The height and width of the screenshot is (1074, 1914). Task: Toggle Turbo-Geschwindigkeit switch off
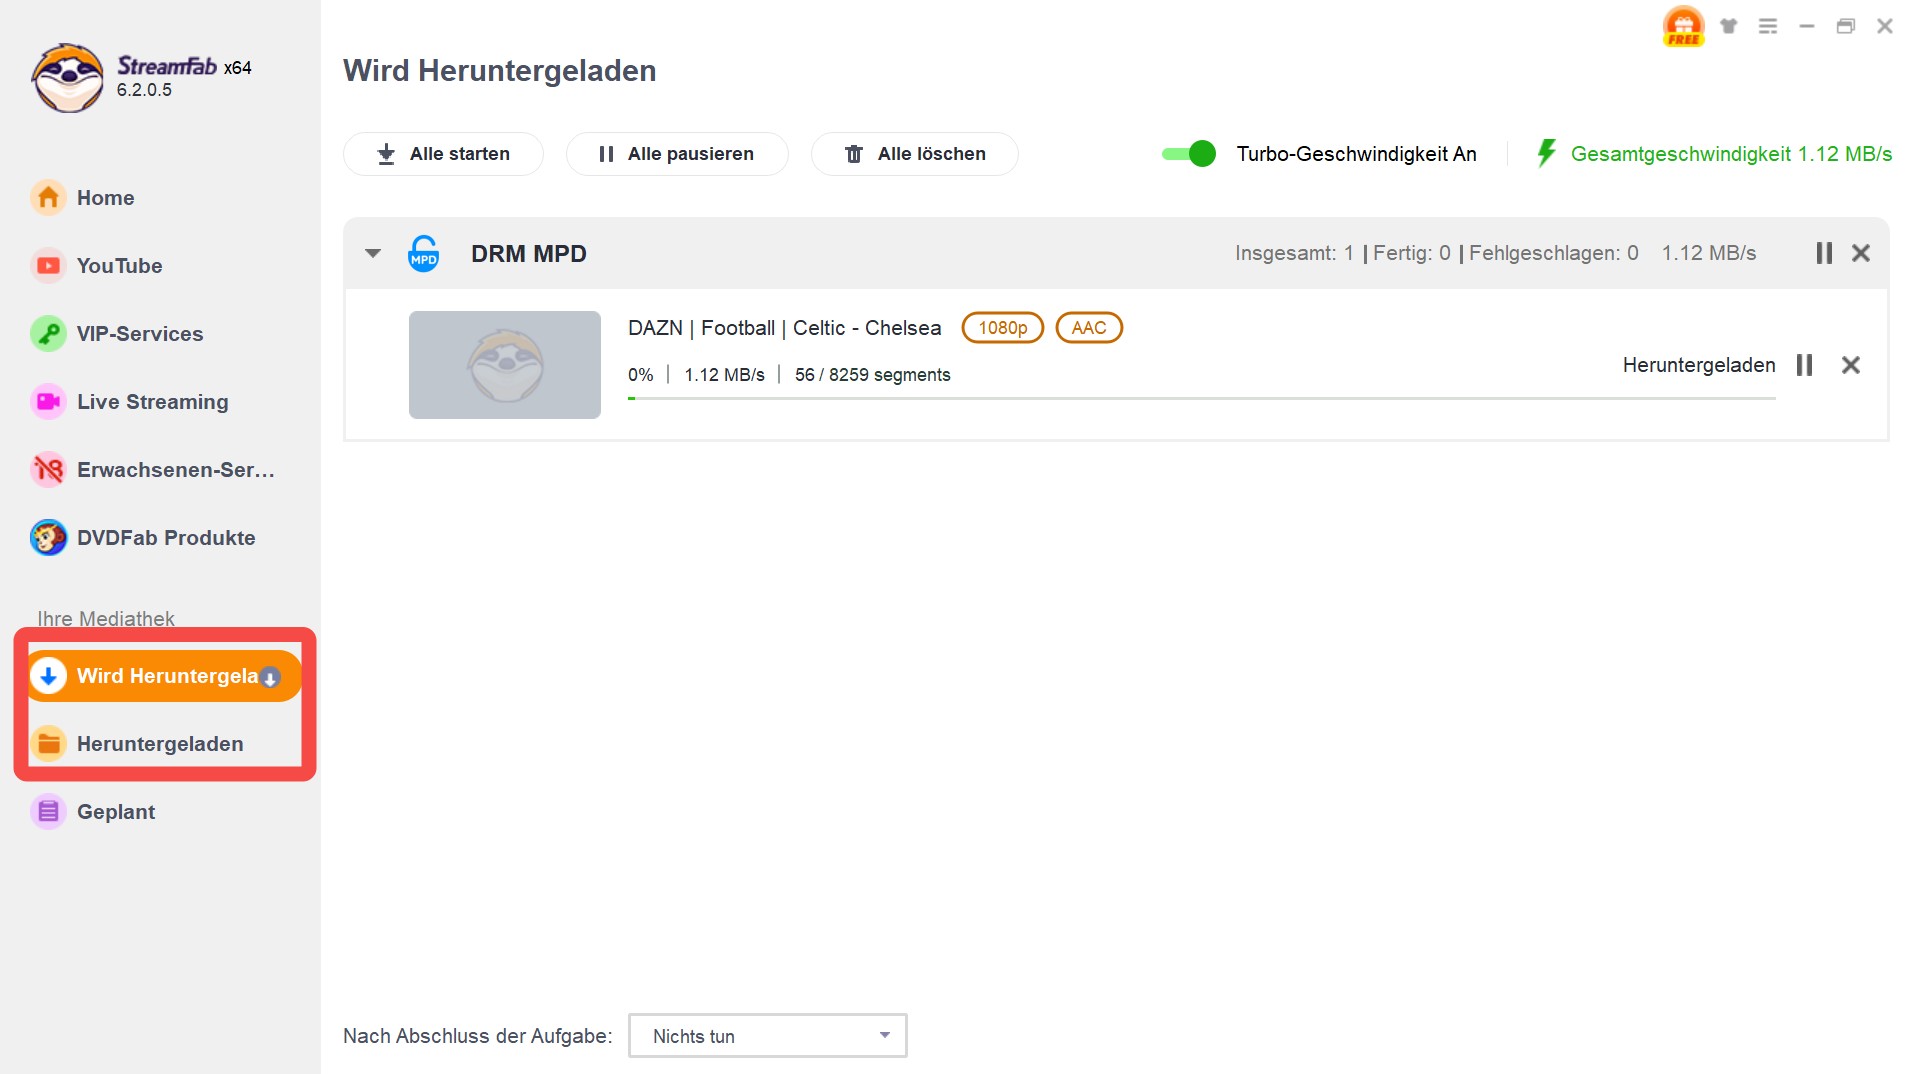click(1188, 154)
